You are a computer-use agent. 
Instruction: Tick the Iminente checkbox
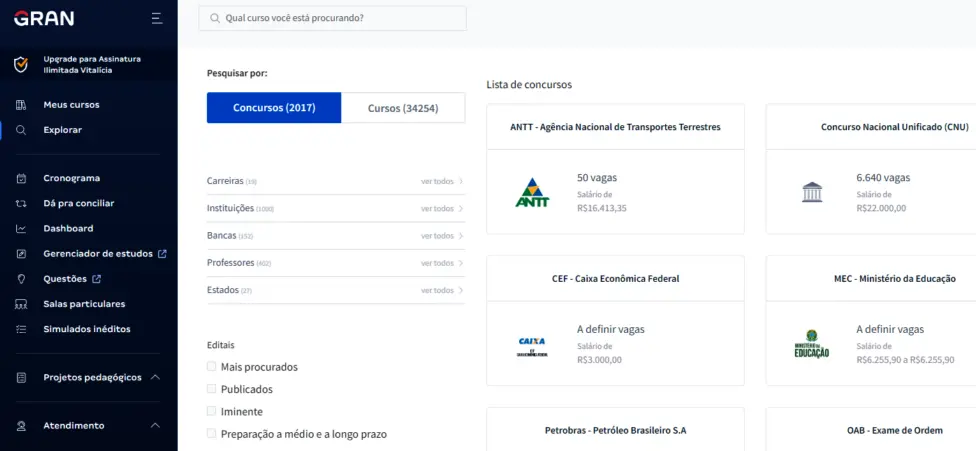point(211,411)
